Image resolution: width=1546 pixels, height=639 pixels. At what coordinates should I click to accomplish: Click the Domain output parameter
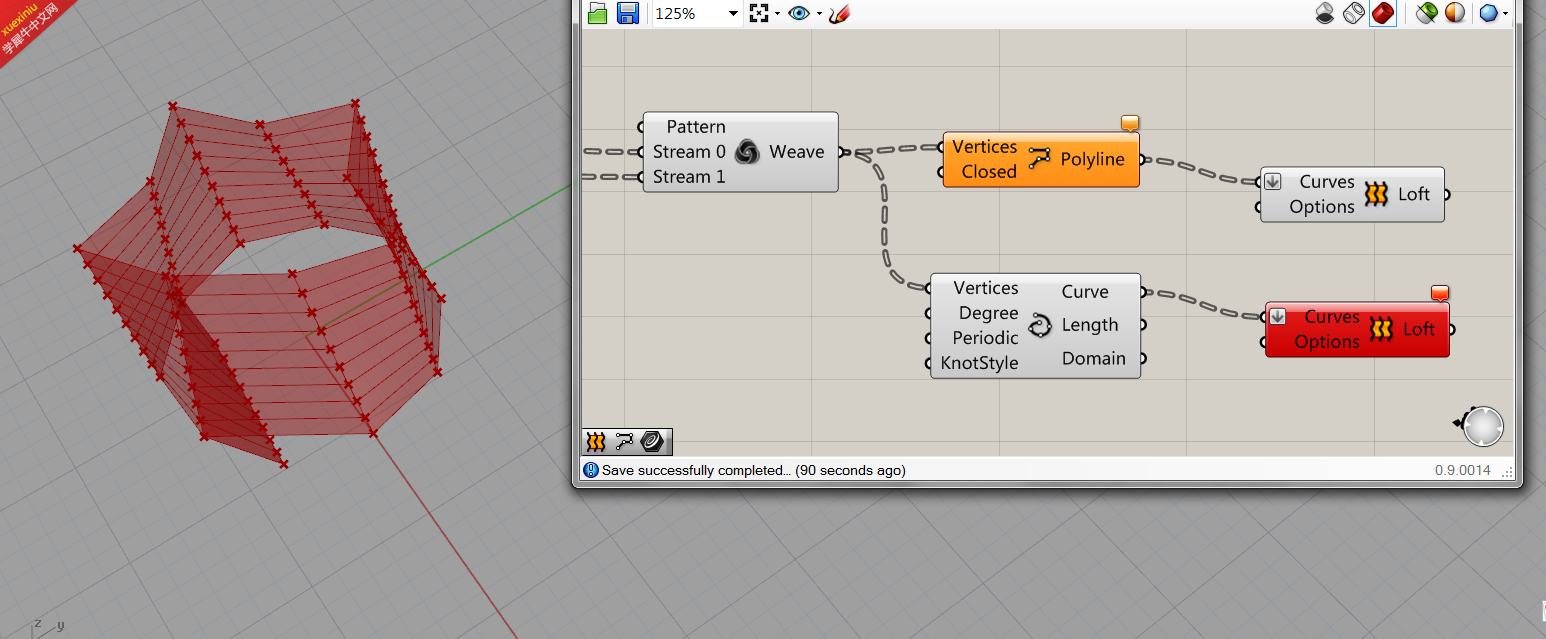pyautogui.click(x=1094, y=358)
